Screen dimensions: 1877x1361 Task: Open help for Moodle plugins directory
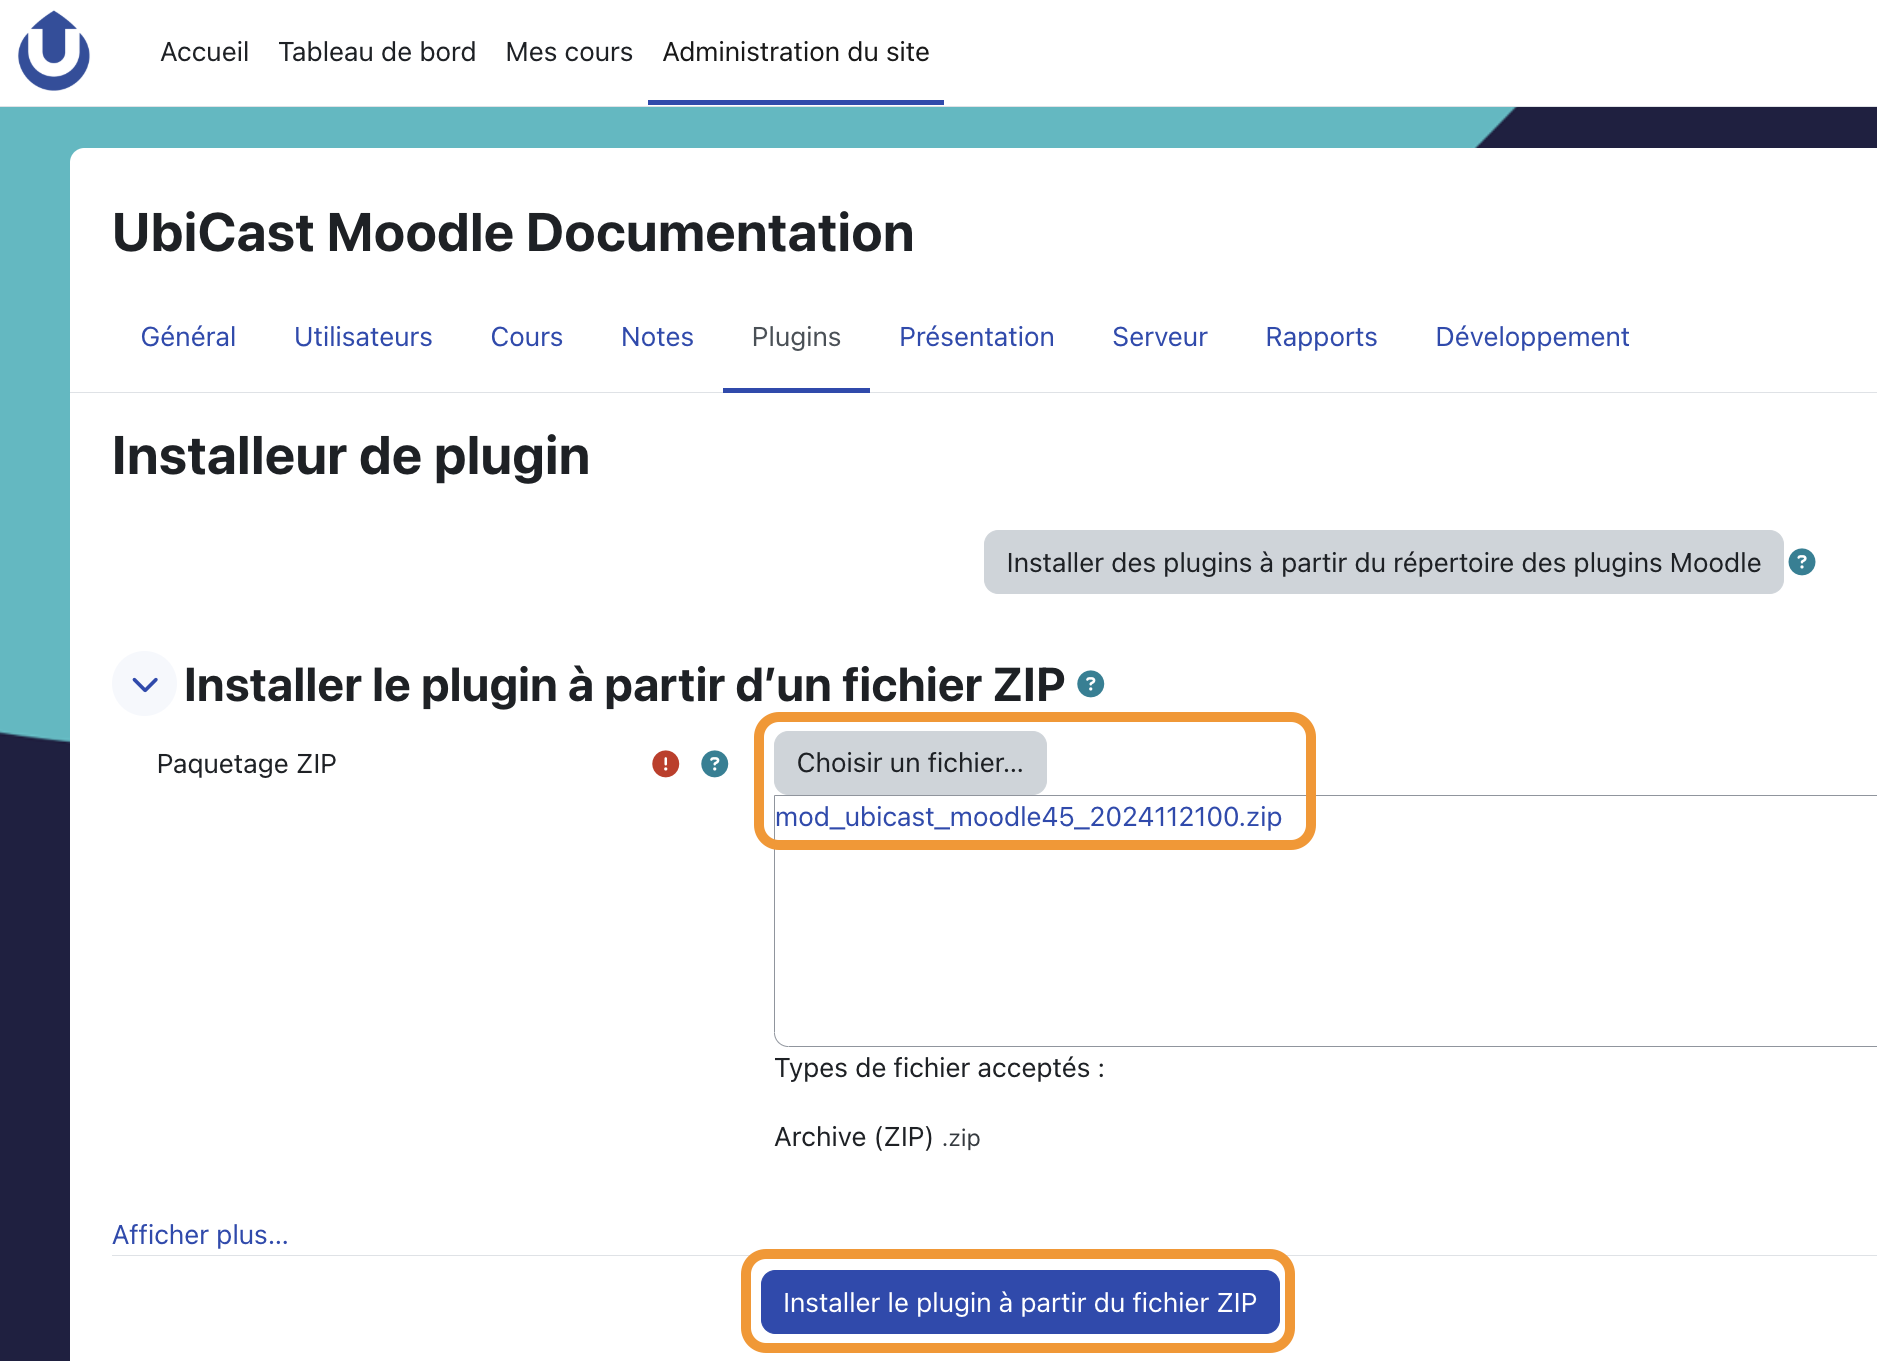click(x=1801, y=562)
